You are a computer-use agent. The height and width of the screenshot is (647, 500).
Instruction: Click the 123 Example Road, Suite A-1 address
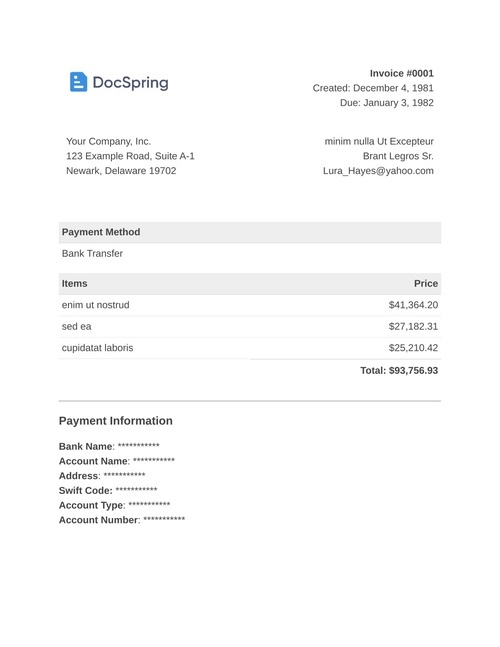click(130, 156)
